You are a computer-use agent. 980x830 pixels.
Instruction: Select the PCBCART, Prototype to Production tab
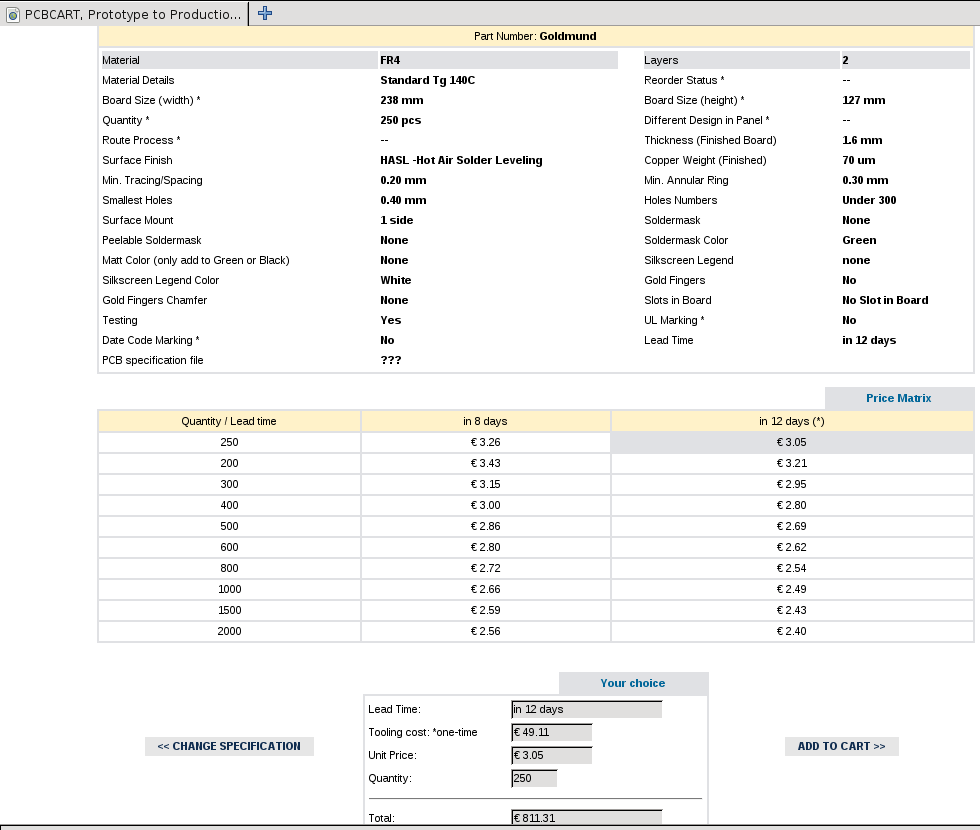(x=124, y=14)
